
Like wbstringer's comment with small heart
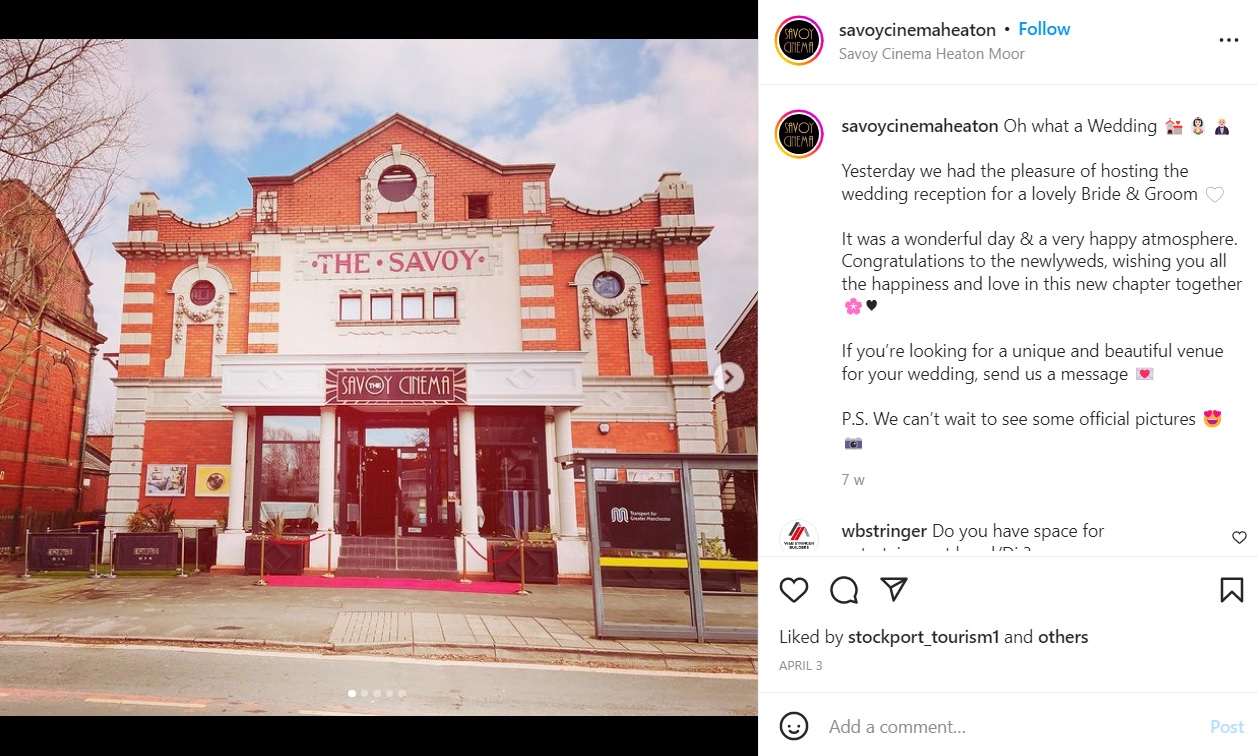click(1239, 538)
